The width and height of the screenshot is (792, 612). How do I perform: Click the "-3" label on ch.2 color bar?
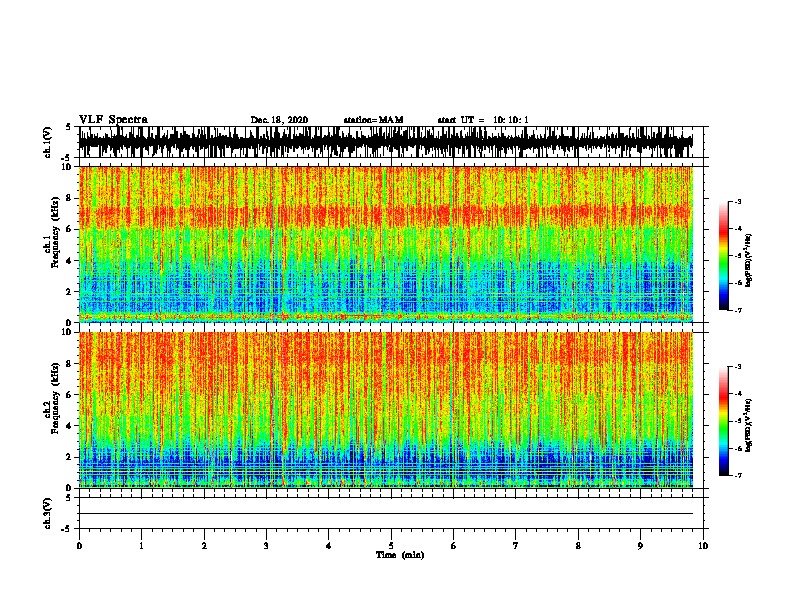click(x=737, y=367)
